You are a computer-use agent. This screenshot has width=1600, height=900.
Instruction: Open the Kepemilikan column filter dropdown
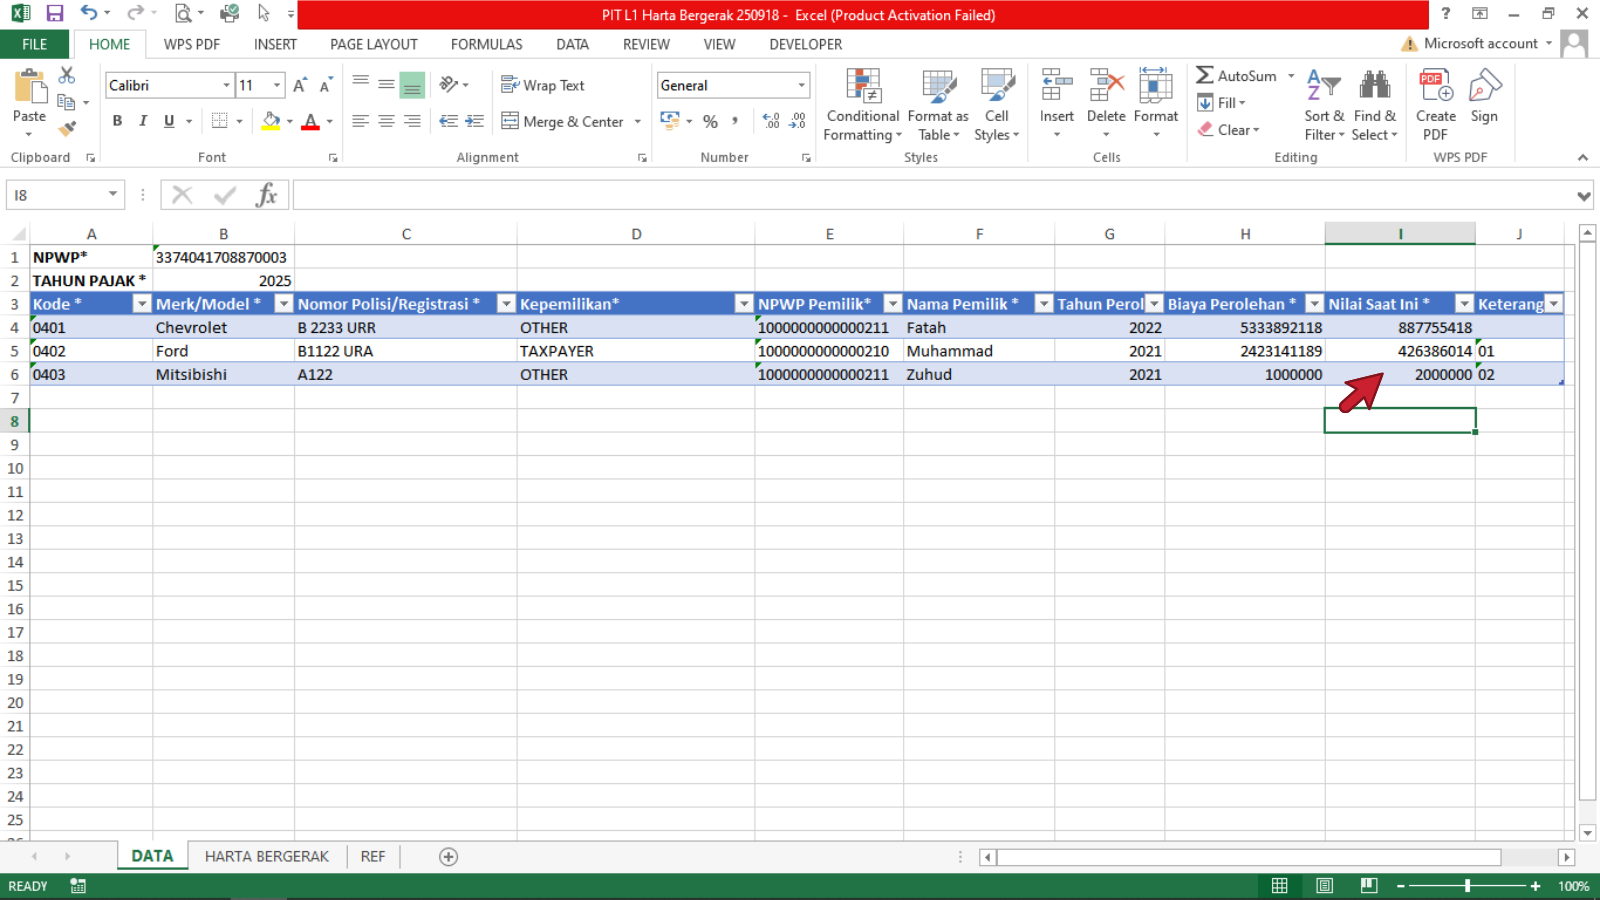click(x=743, y=304)
